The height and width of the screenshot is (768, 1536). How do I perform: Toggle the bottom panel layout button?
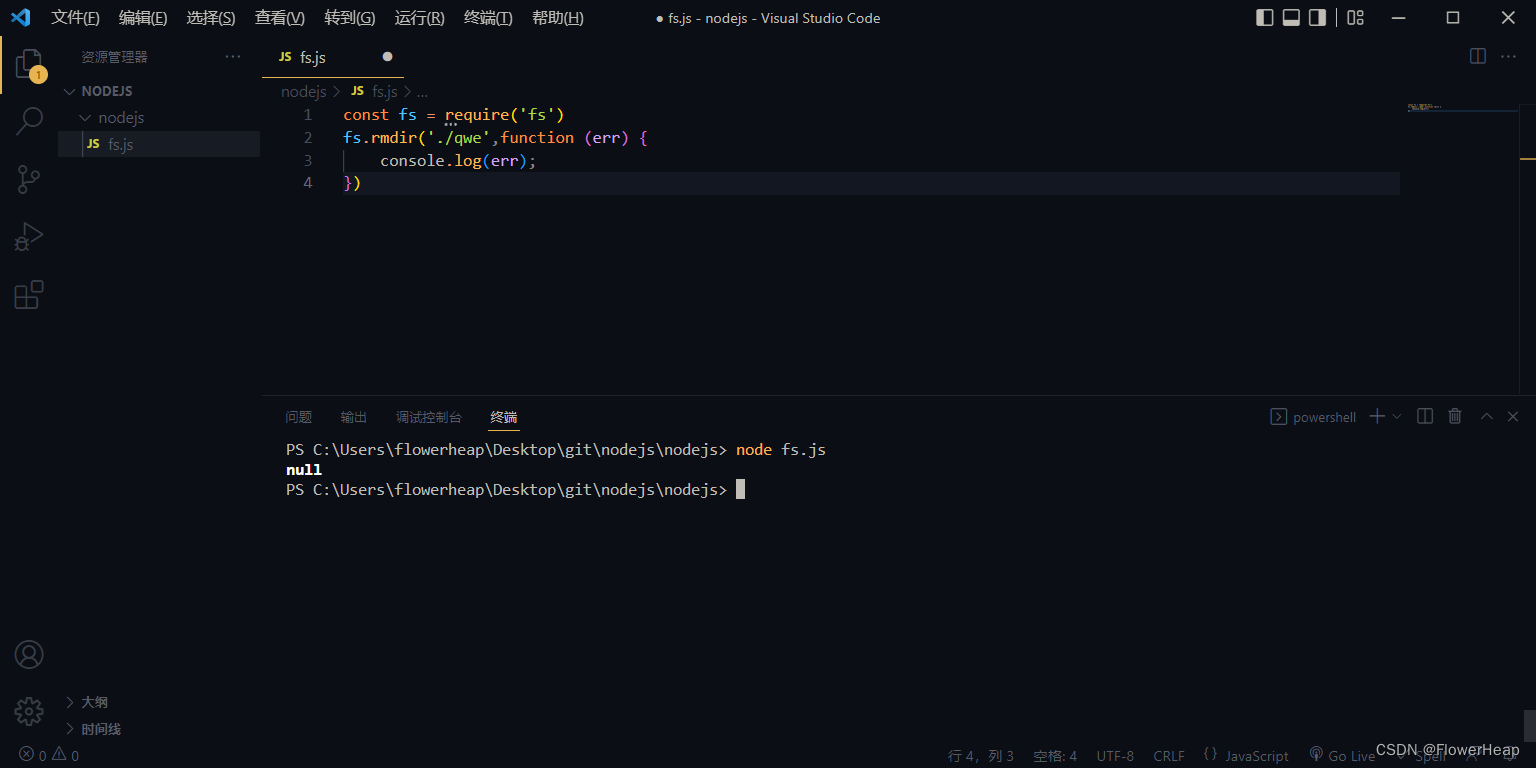pyautogui.click(x=1291, y=17)
